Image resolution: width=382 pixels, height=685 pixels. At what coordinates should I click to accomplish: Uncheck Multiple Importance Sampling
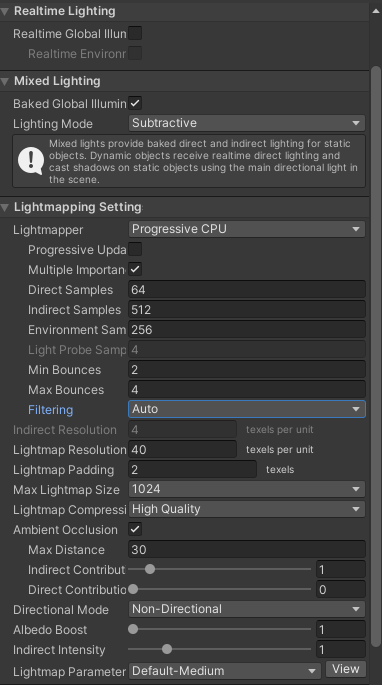point(135,270)
